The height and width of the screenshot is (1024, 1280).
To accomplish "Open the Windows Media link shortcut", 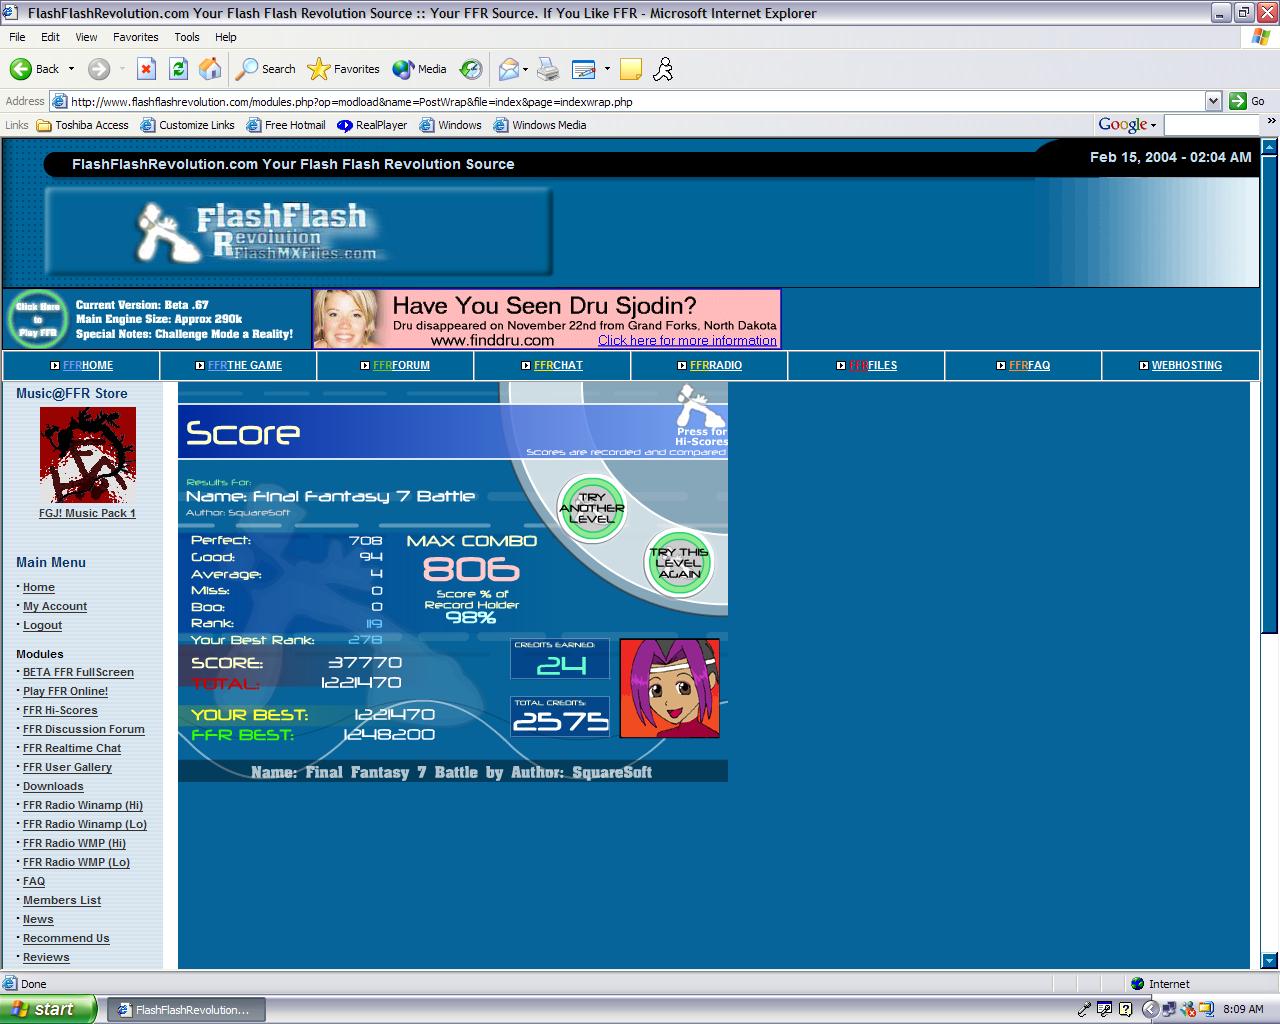I will (539, 125).
